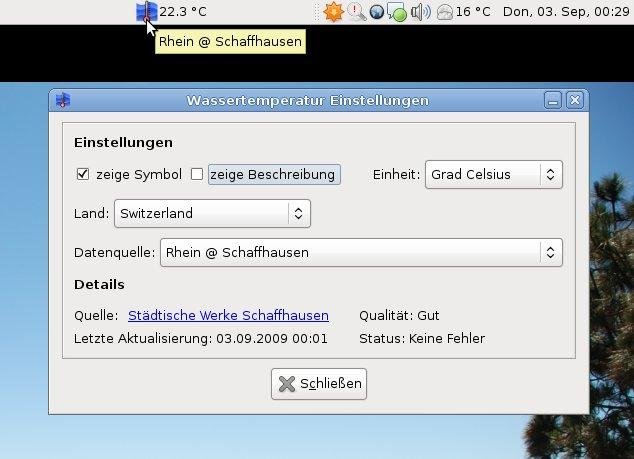Close the window using title bar X
This screenshot has width=634, height=459.
pyautogui.click(x=575, y=100)
